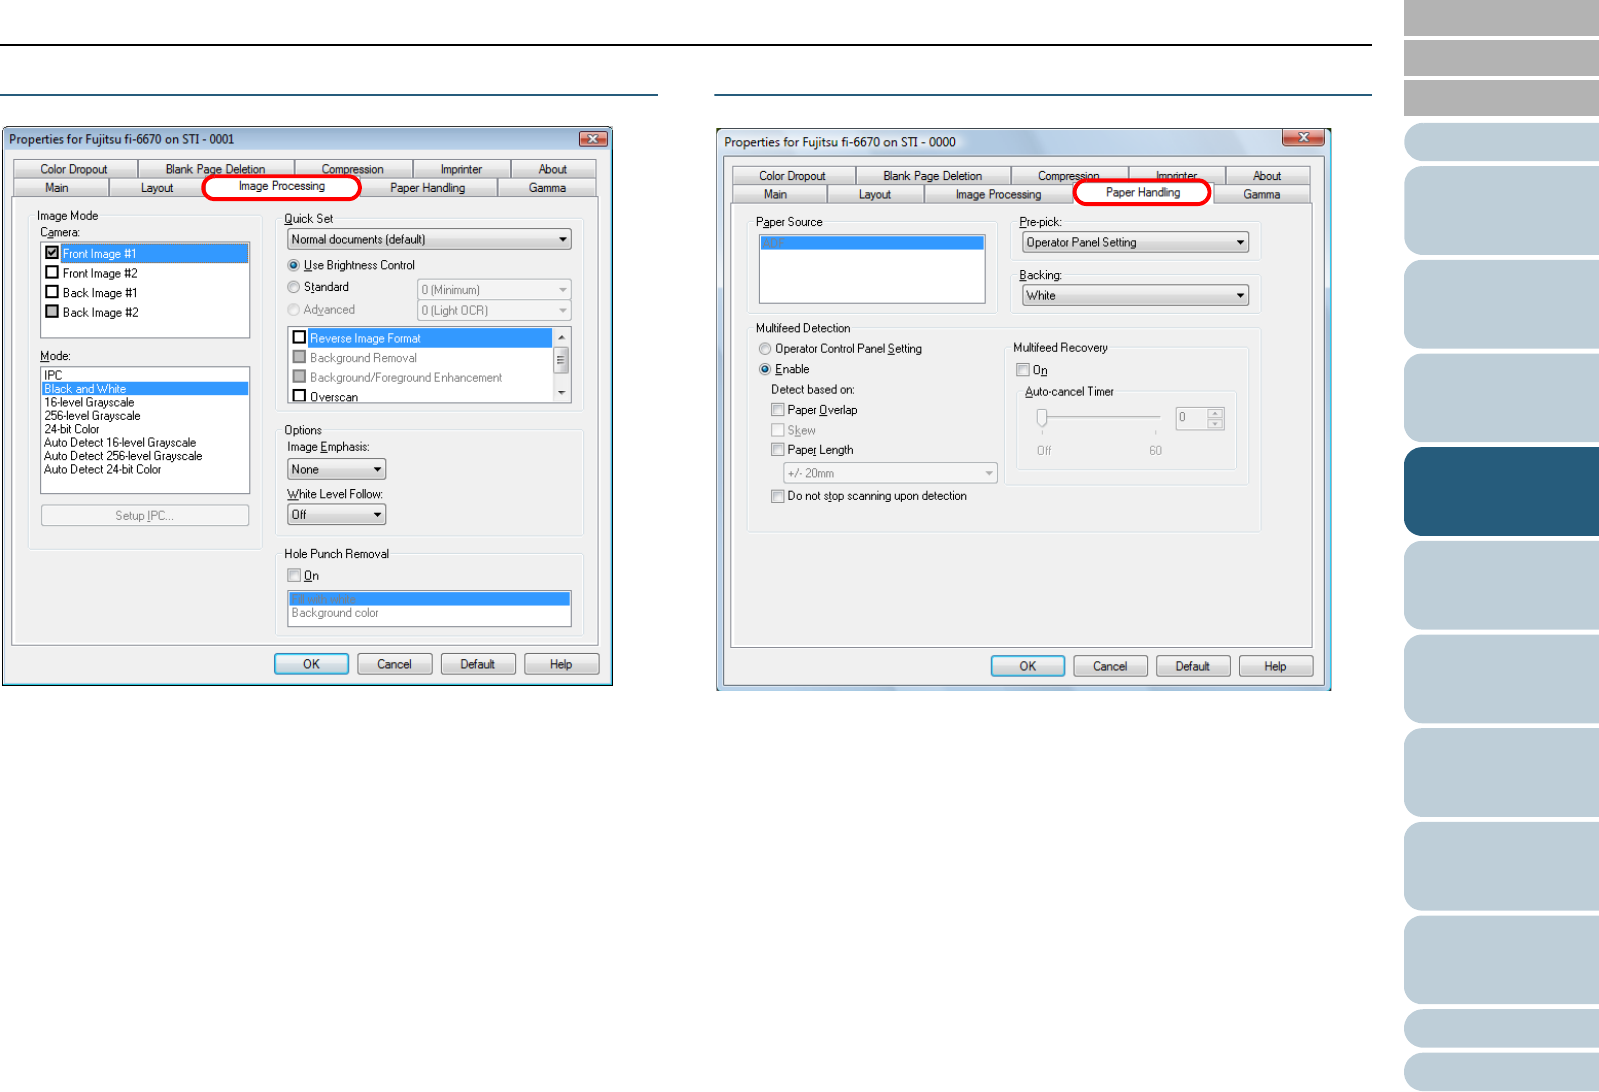Image resolution: width=1599 pixels, height=1092 pixels.
Task: Select Auto Detect 16-level Grayscale mode
Action: point(145,442)
